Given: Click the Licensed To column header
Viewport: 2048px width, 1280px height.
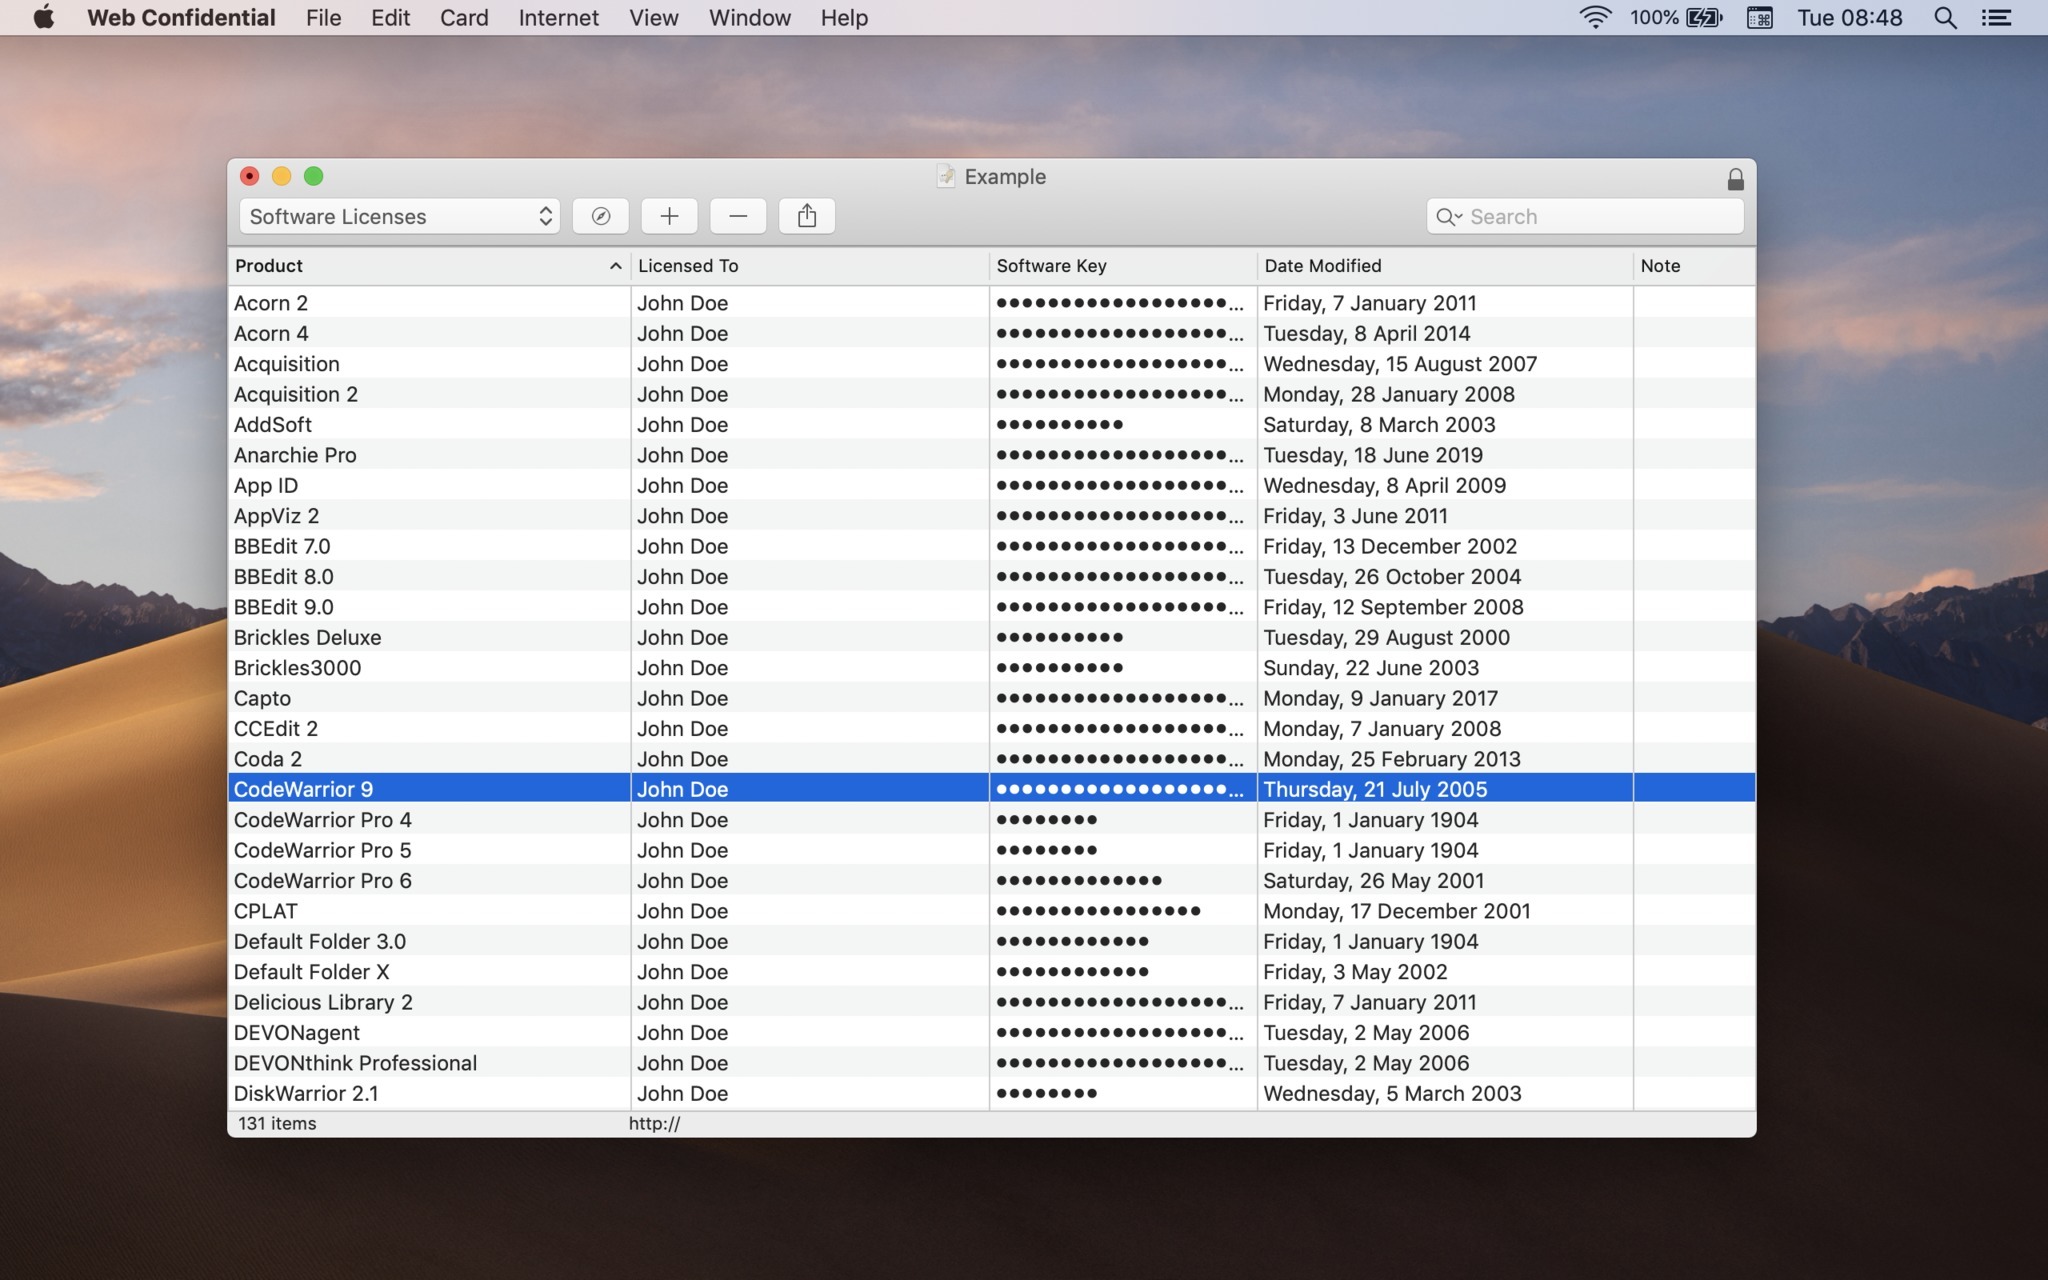Looking at the screenshot, I should point(687,264).
